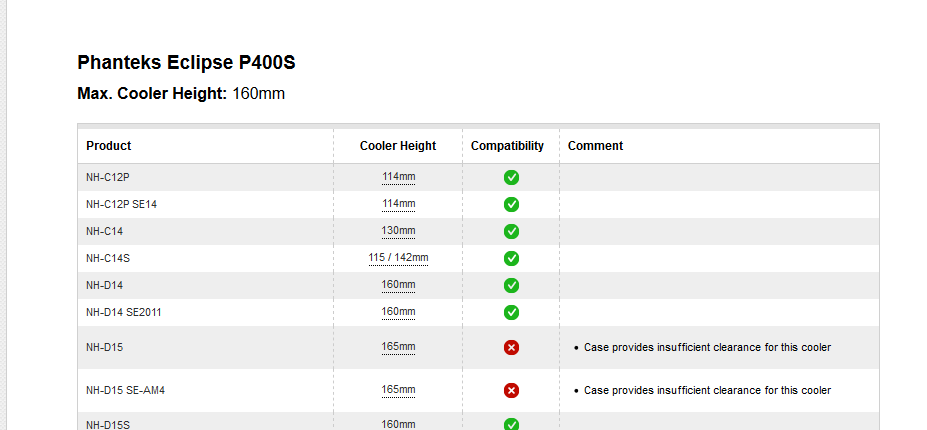Select the NH-C14 product name

105,231
